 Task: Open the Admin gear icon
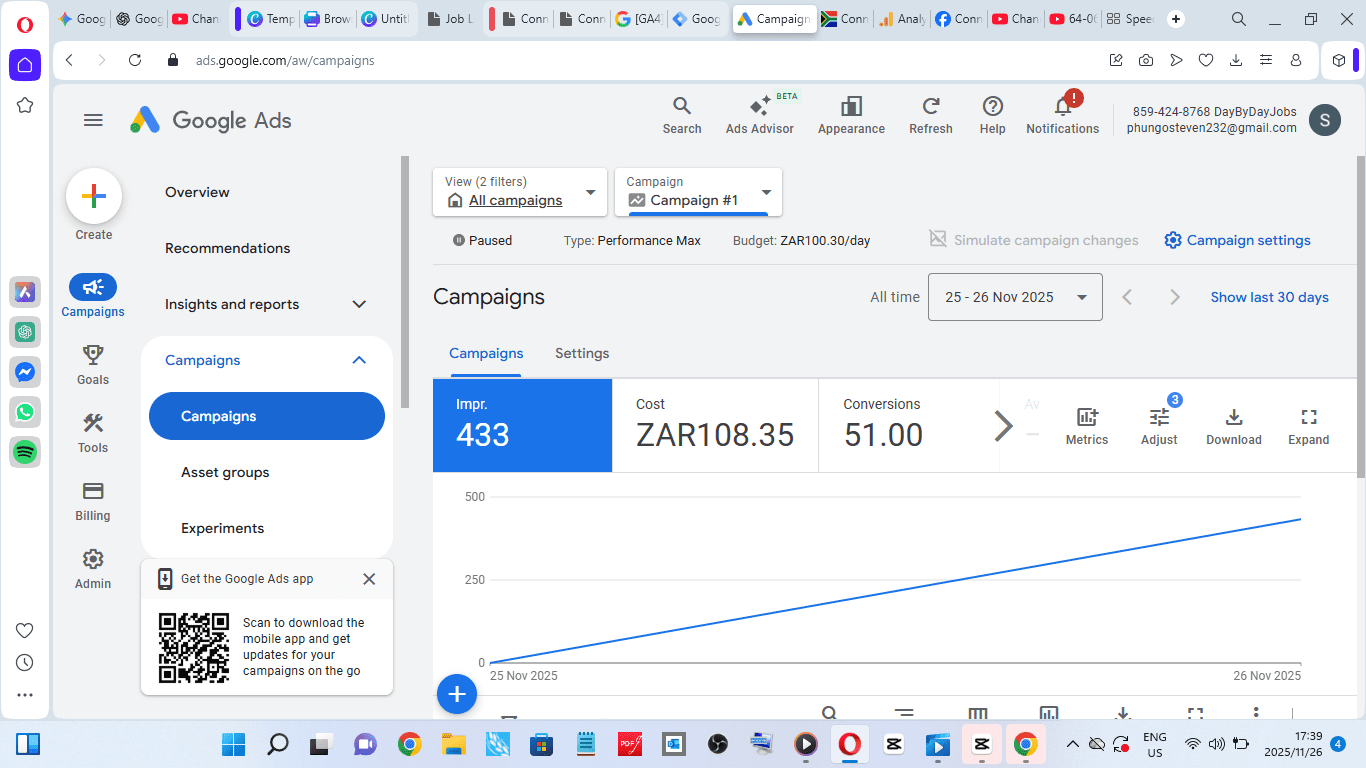[93, 559]
